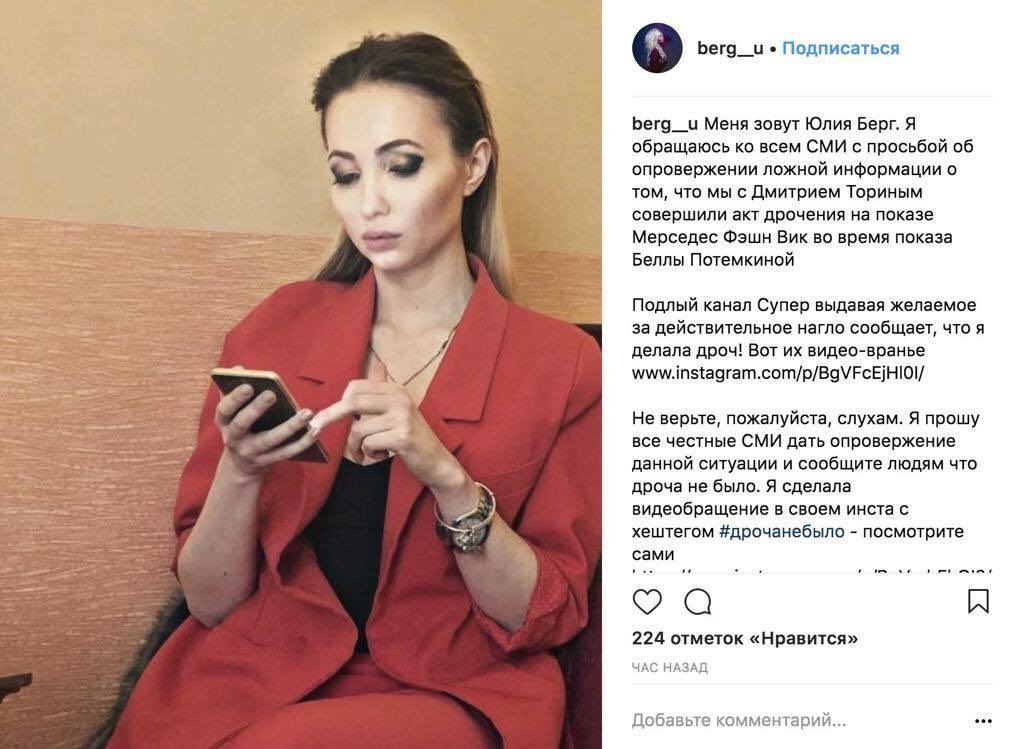
Task: Click the Меня зовут Юлия Берг caption text
Action: pos(810,123)
